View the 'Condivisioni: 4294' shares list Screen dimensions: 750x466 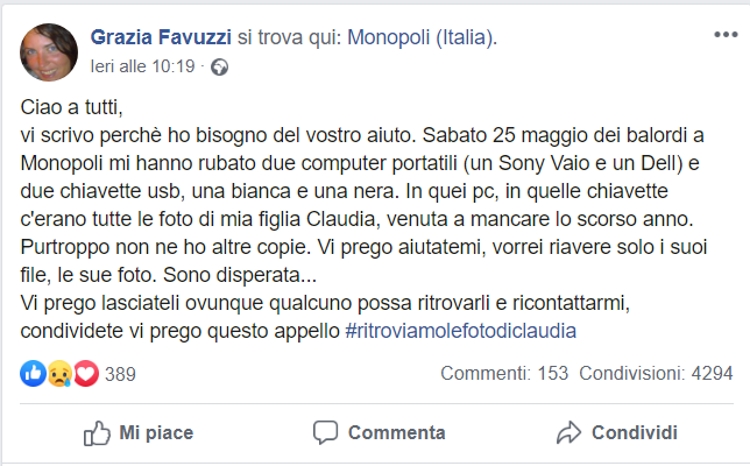pyautogui.click(x=656, y=375)
